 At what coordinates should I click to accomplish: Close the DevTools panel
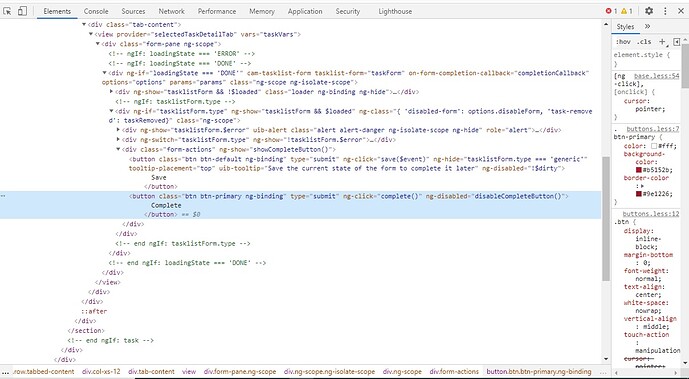pos(680,11)
